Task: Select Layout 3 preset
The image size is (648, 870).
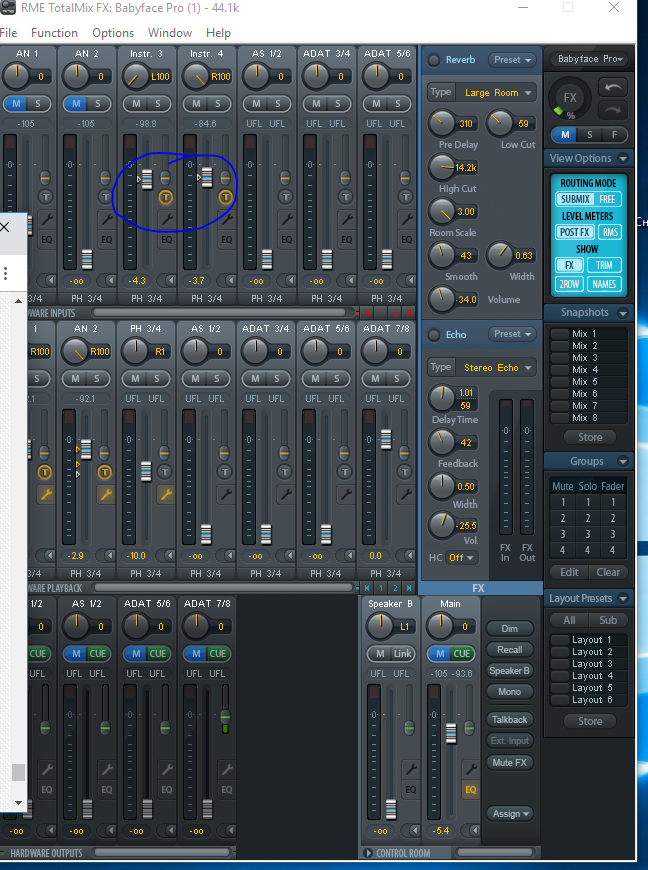Action: (588, 664)
